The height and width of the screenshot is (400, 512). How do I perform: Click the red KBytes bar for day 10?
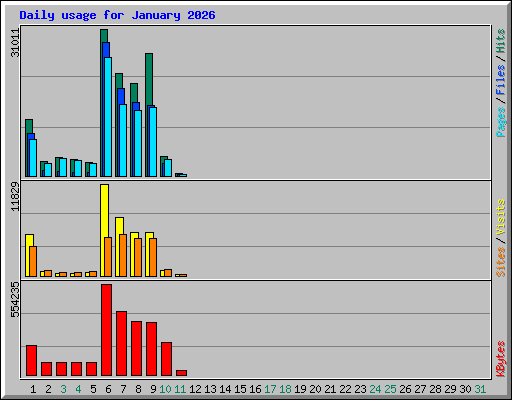[x=166, y=359]
